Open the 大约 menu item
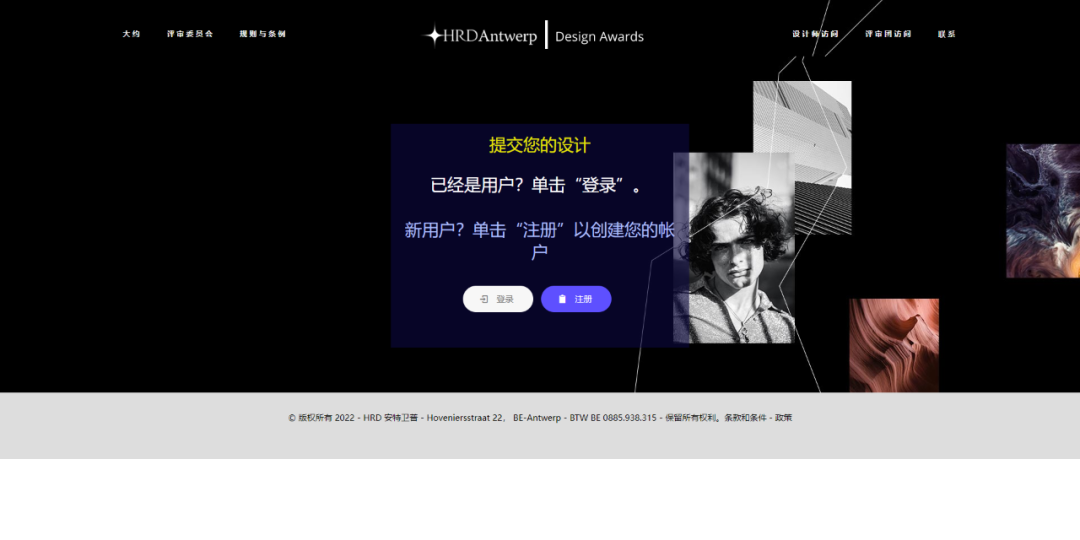Image resolution: width=1080 pixels, height=540 pixels. pos(131,34)
